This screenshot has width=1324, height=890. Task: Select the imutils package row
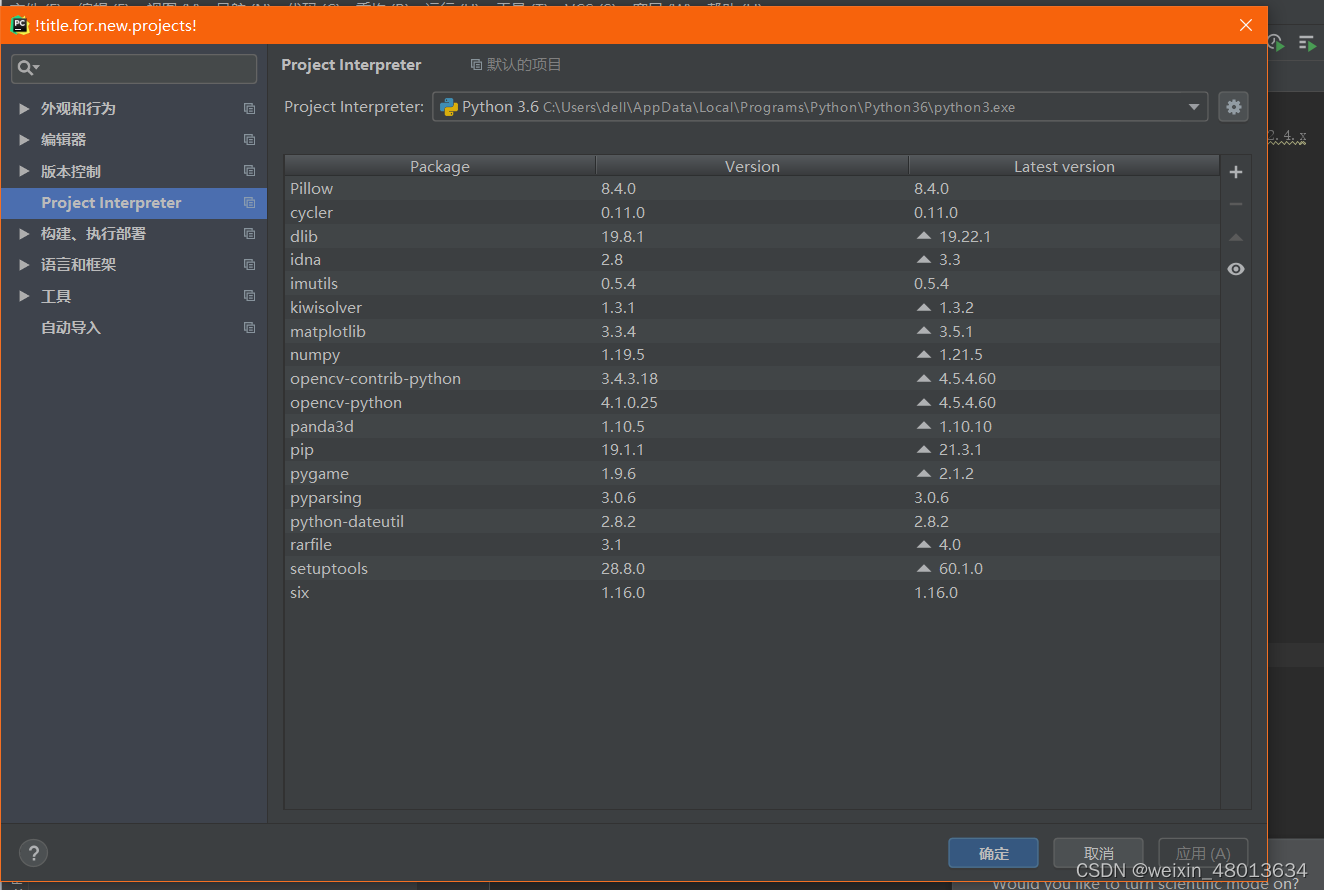752,283
